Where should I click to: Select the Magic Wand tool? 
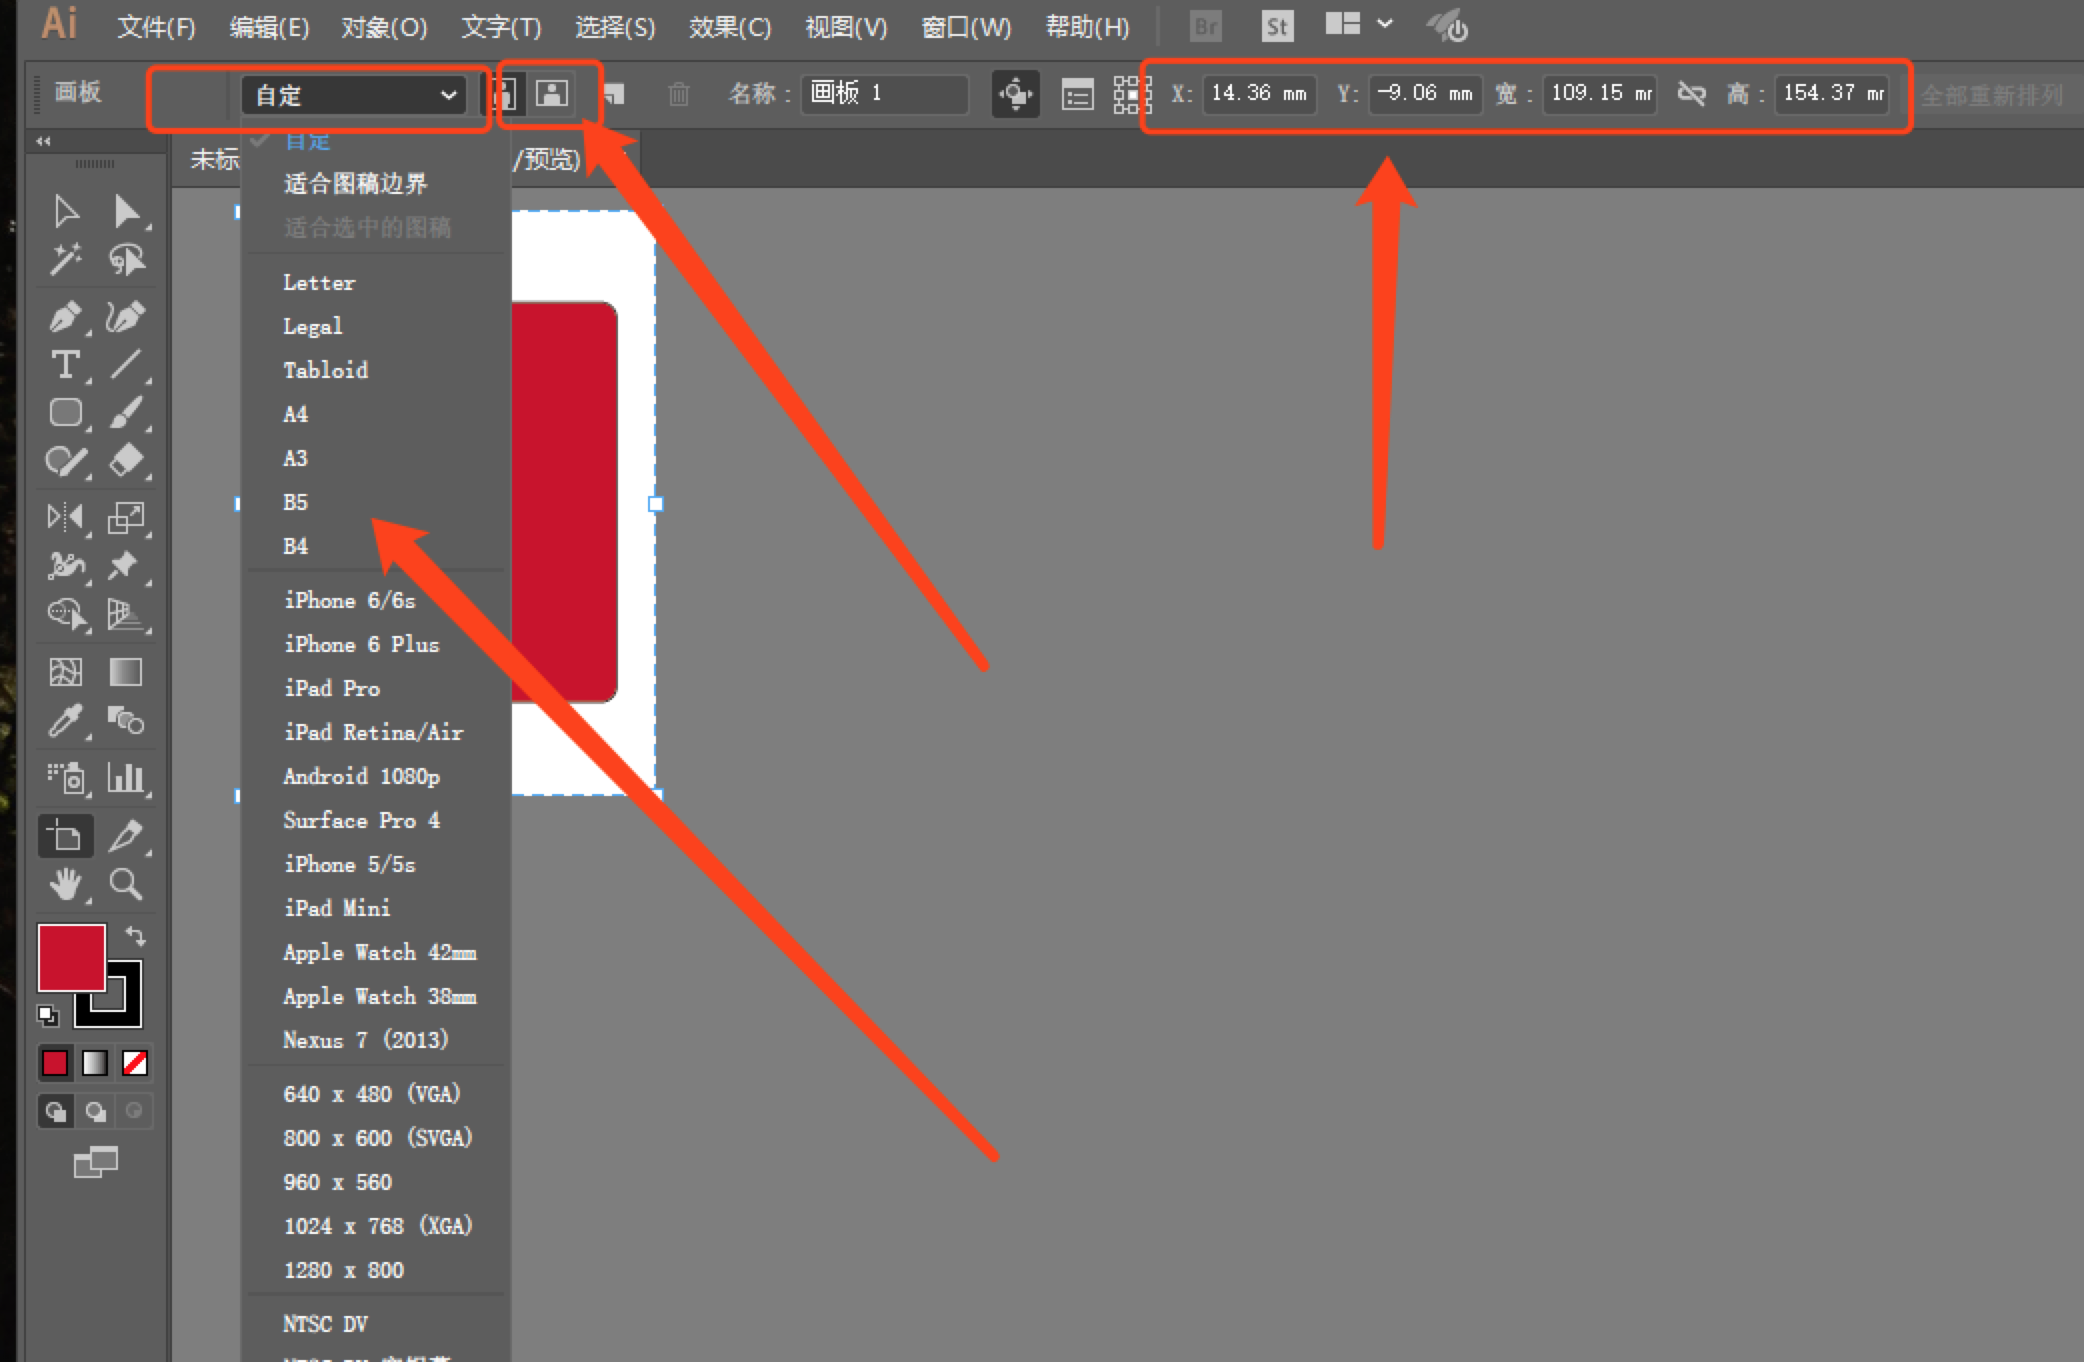64,260
